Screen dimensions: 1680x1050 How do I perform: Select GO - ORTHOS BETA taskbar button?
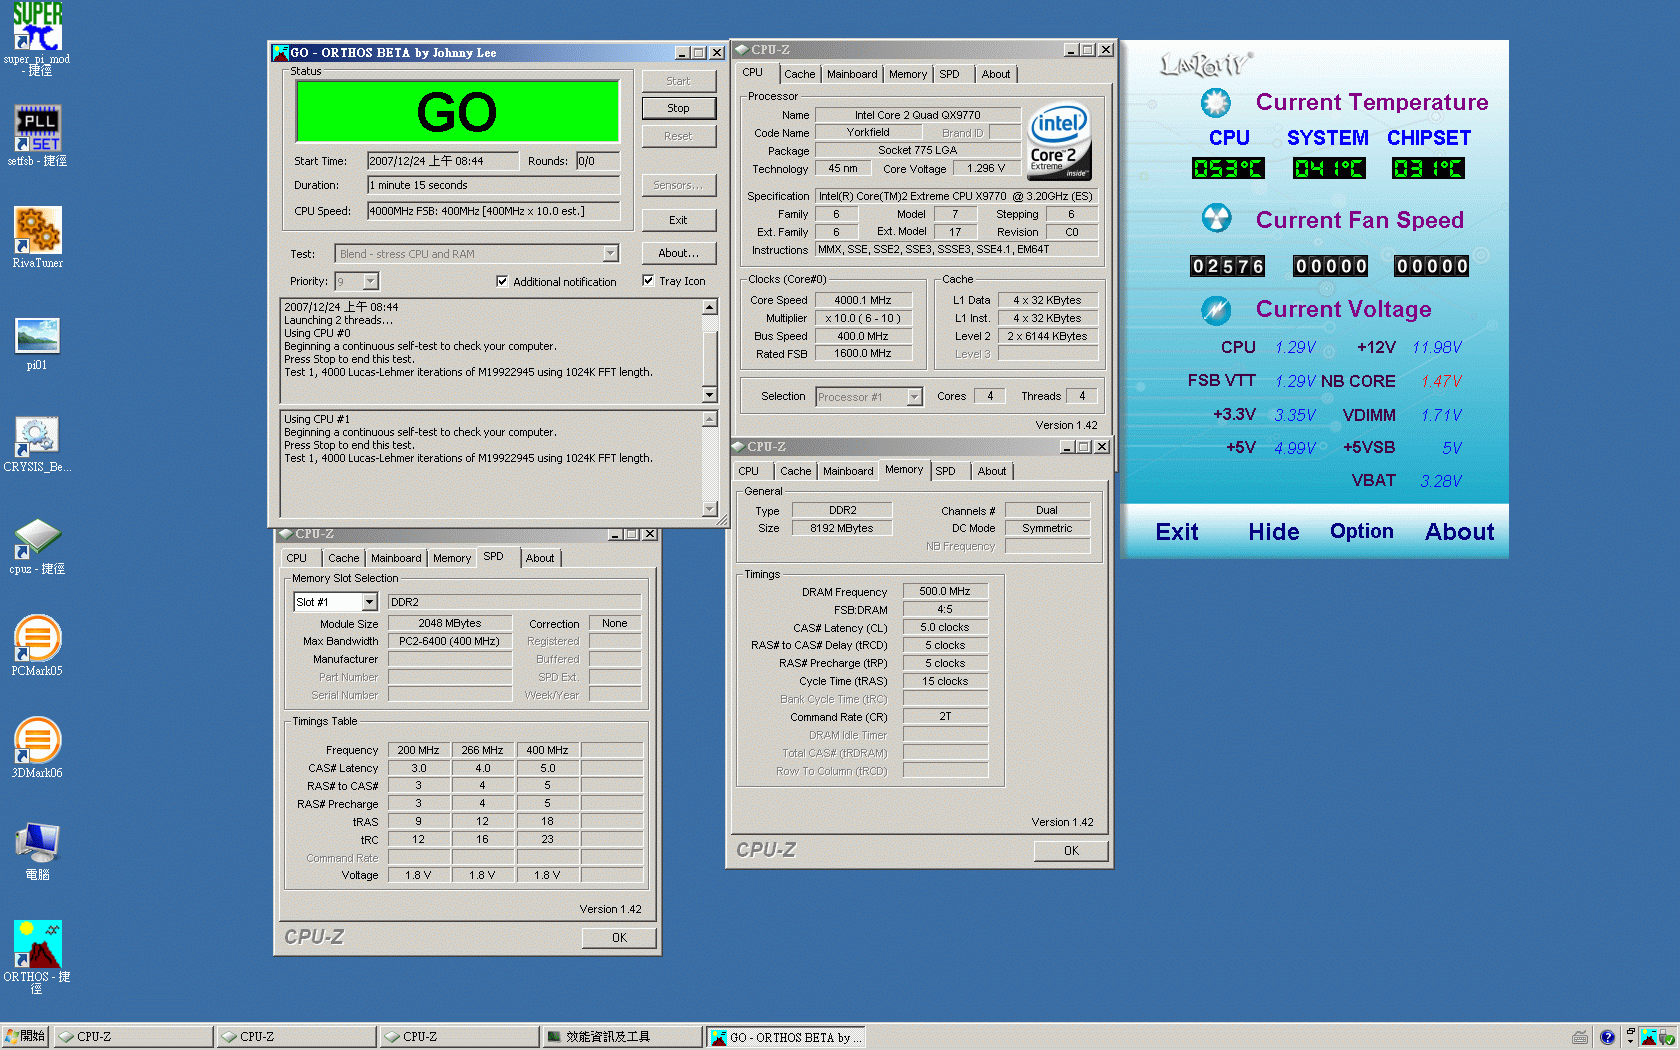pos(787,1037)
